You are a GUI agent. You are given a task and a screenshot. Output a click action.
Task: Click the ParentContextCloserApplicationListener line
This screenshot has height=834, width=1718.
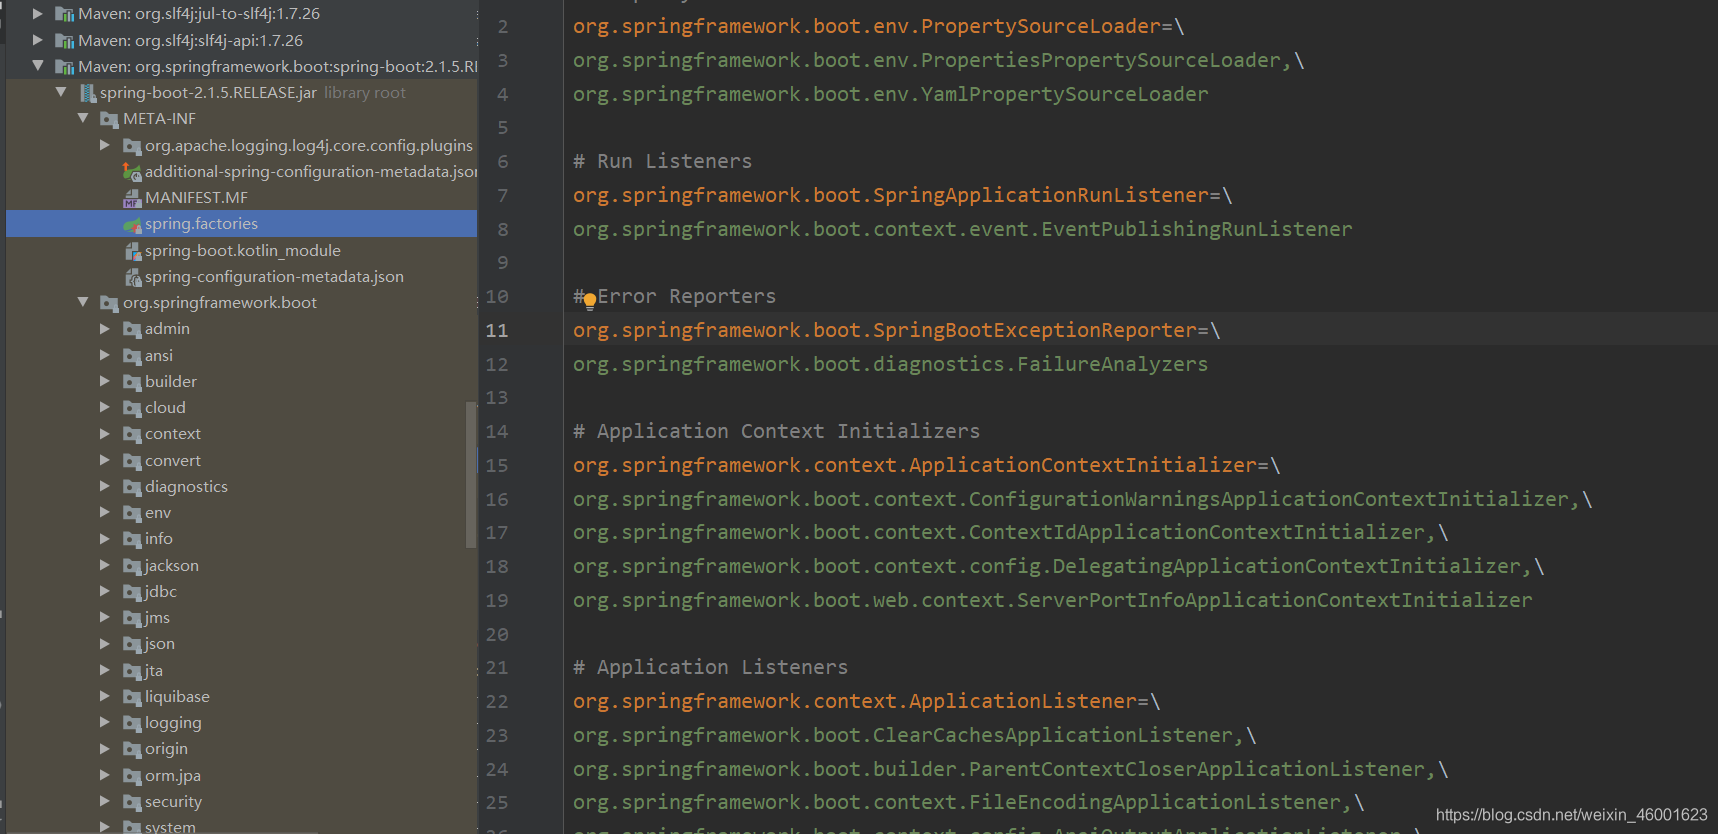tap(1010, 769)
